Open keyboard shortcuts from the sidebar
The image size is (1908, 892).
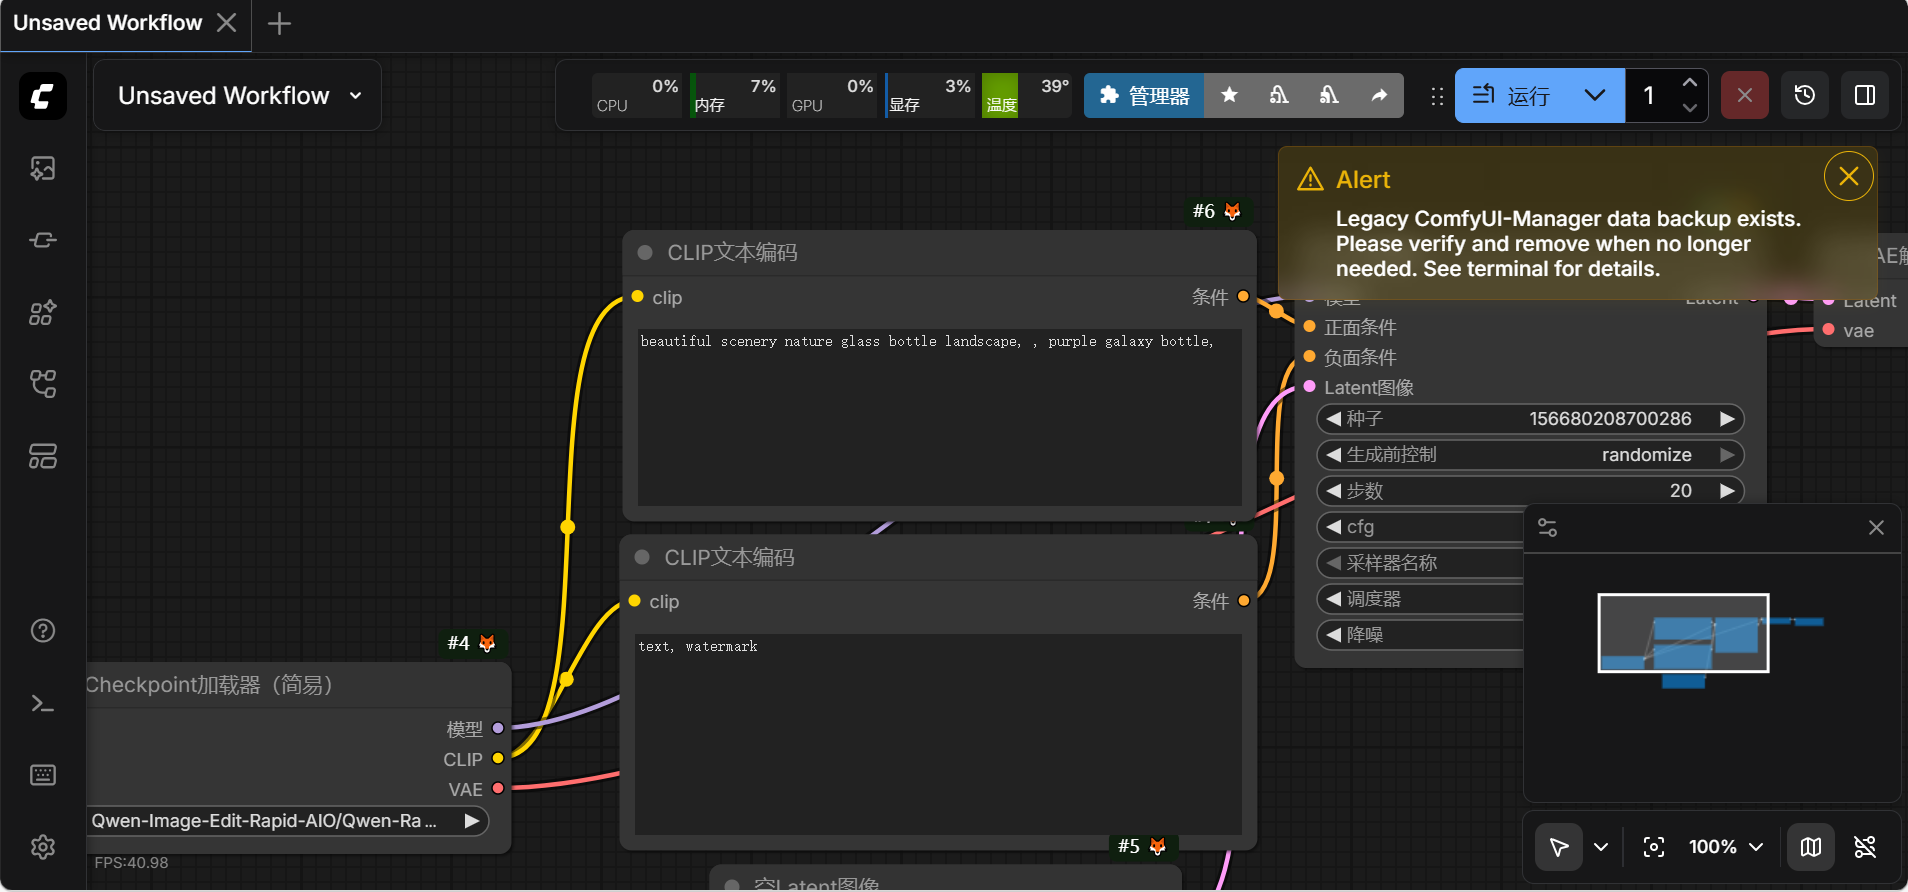(43, 775)
